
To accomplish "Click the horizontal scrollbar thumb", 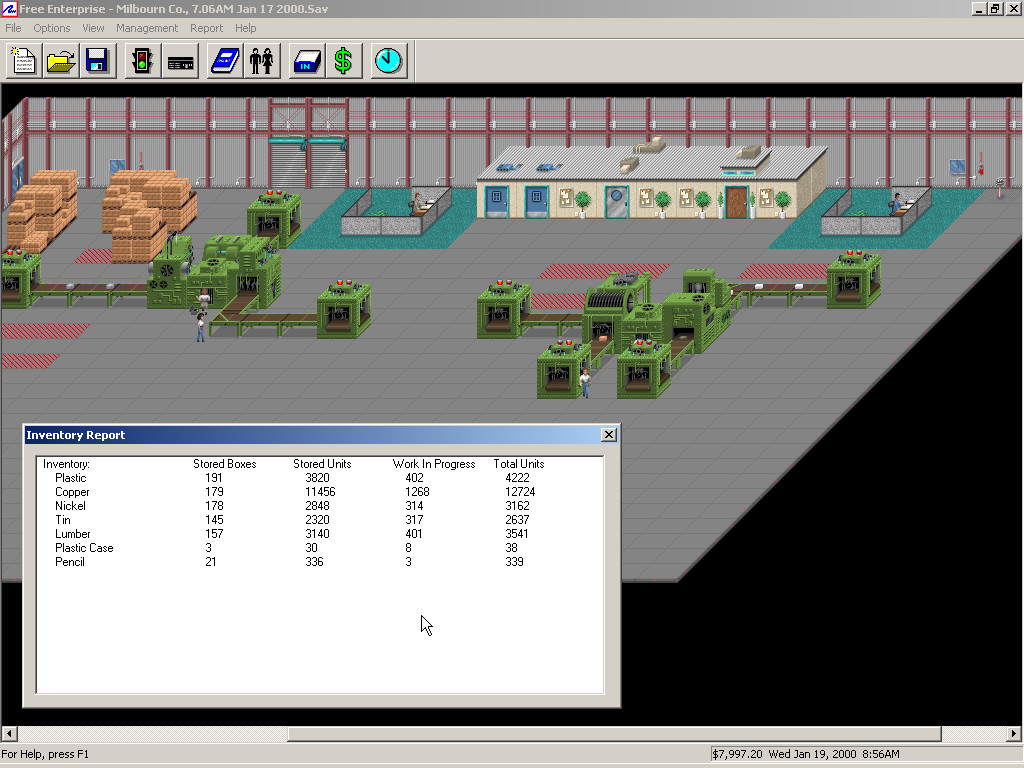I will [615, 733].
